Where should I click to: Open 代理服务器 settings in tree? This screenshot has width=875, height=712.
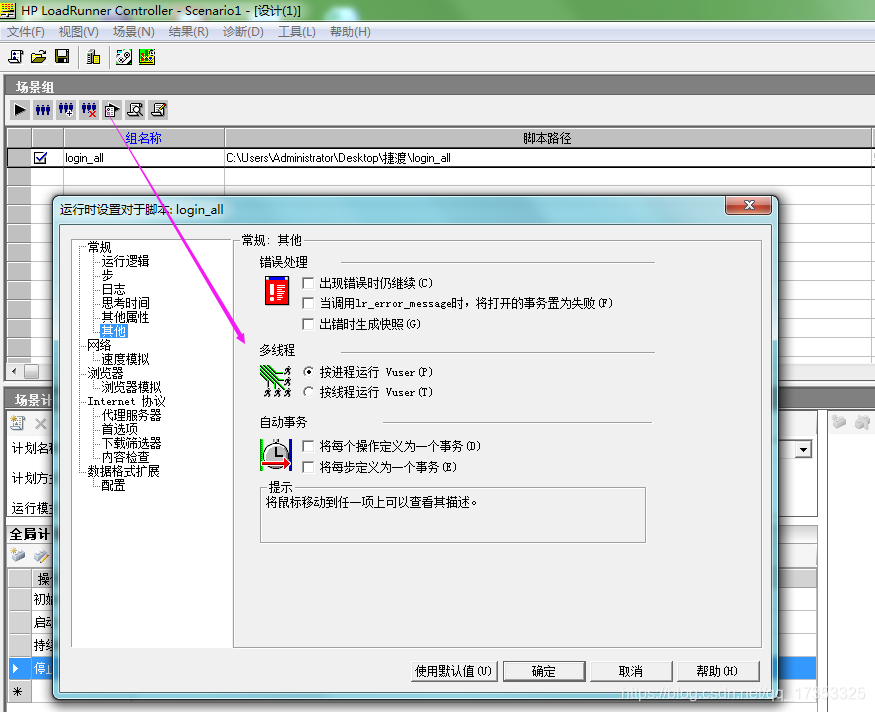point(131,415)
